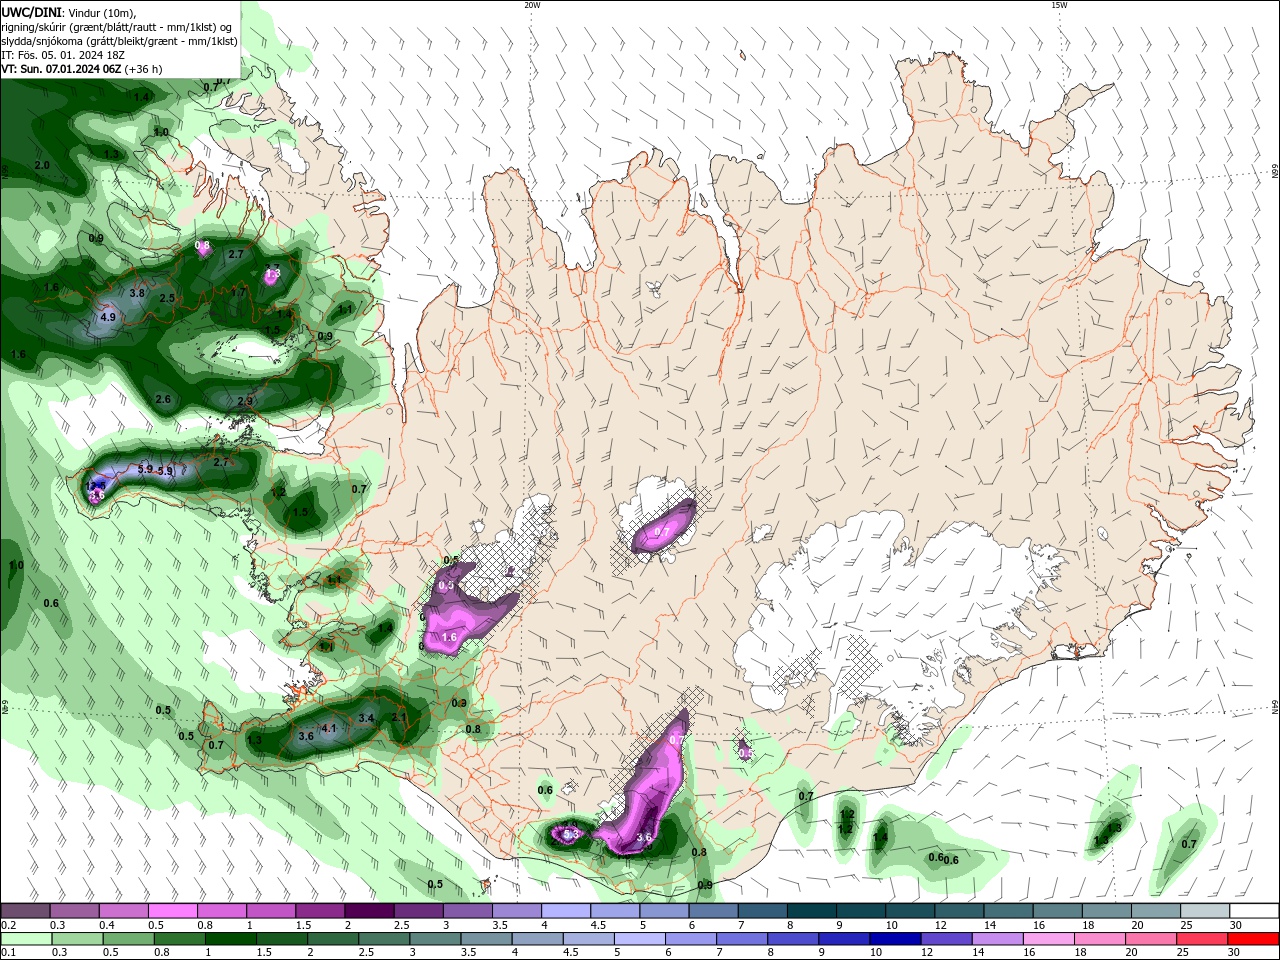Viewport: 1280px width, 960px height.
Task: Click the slate blue 6 mm snow swatch
Action: pyautogui.click(x=714, y=911)
